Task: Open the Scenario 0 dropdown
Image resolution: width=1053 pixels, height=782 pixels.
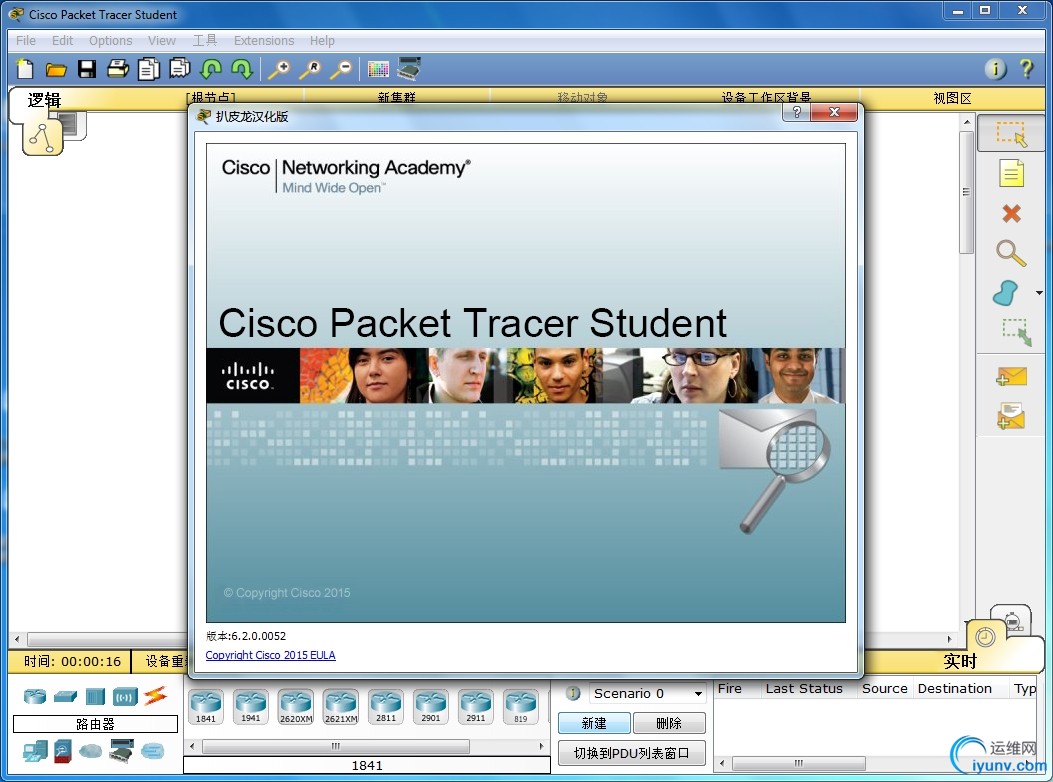Action: 647,693
